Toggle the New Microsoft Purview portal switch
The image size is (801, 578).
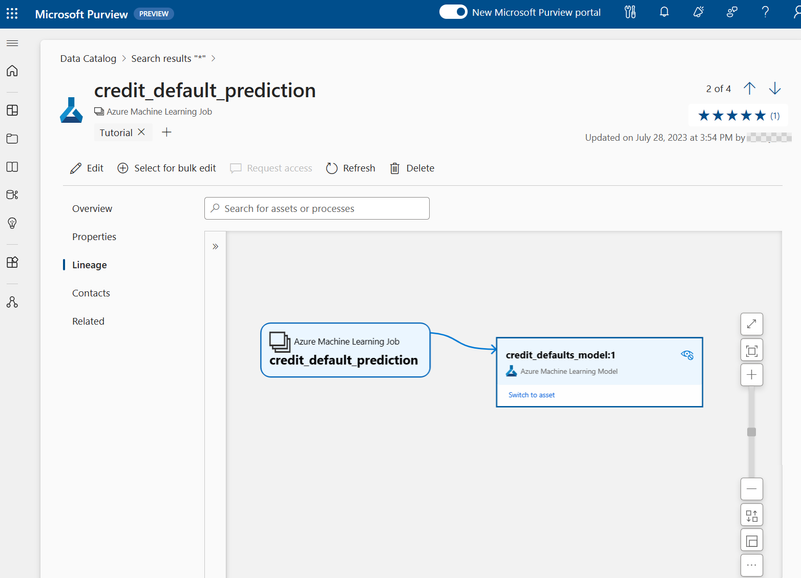454,13
